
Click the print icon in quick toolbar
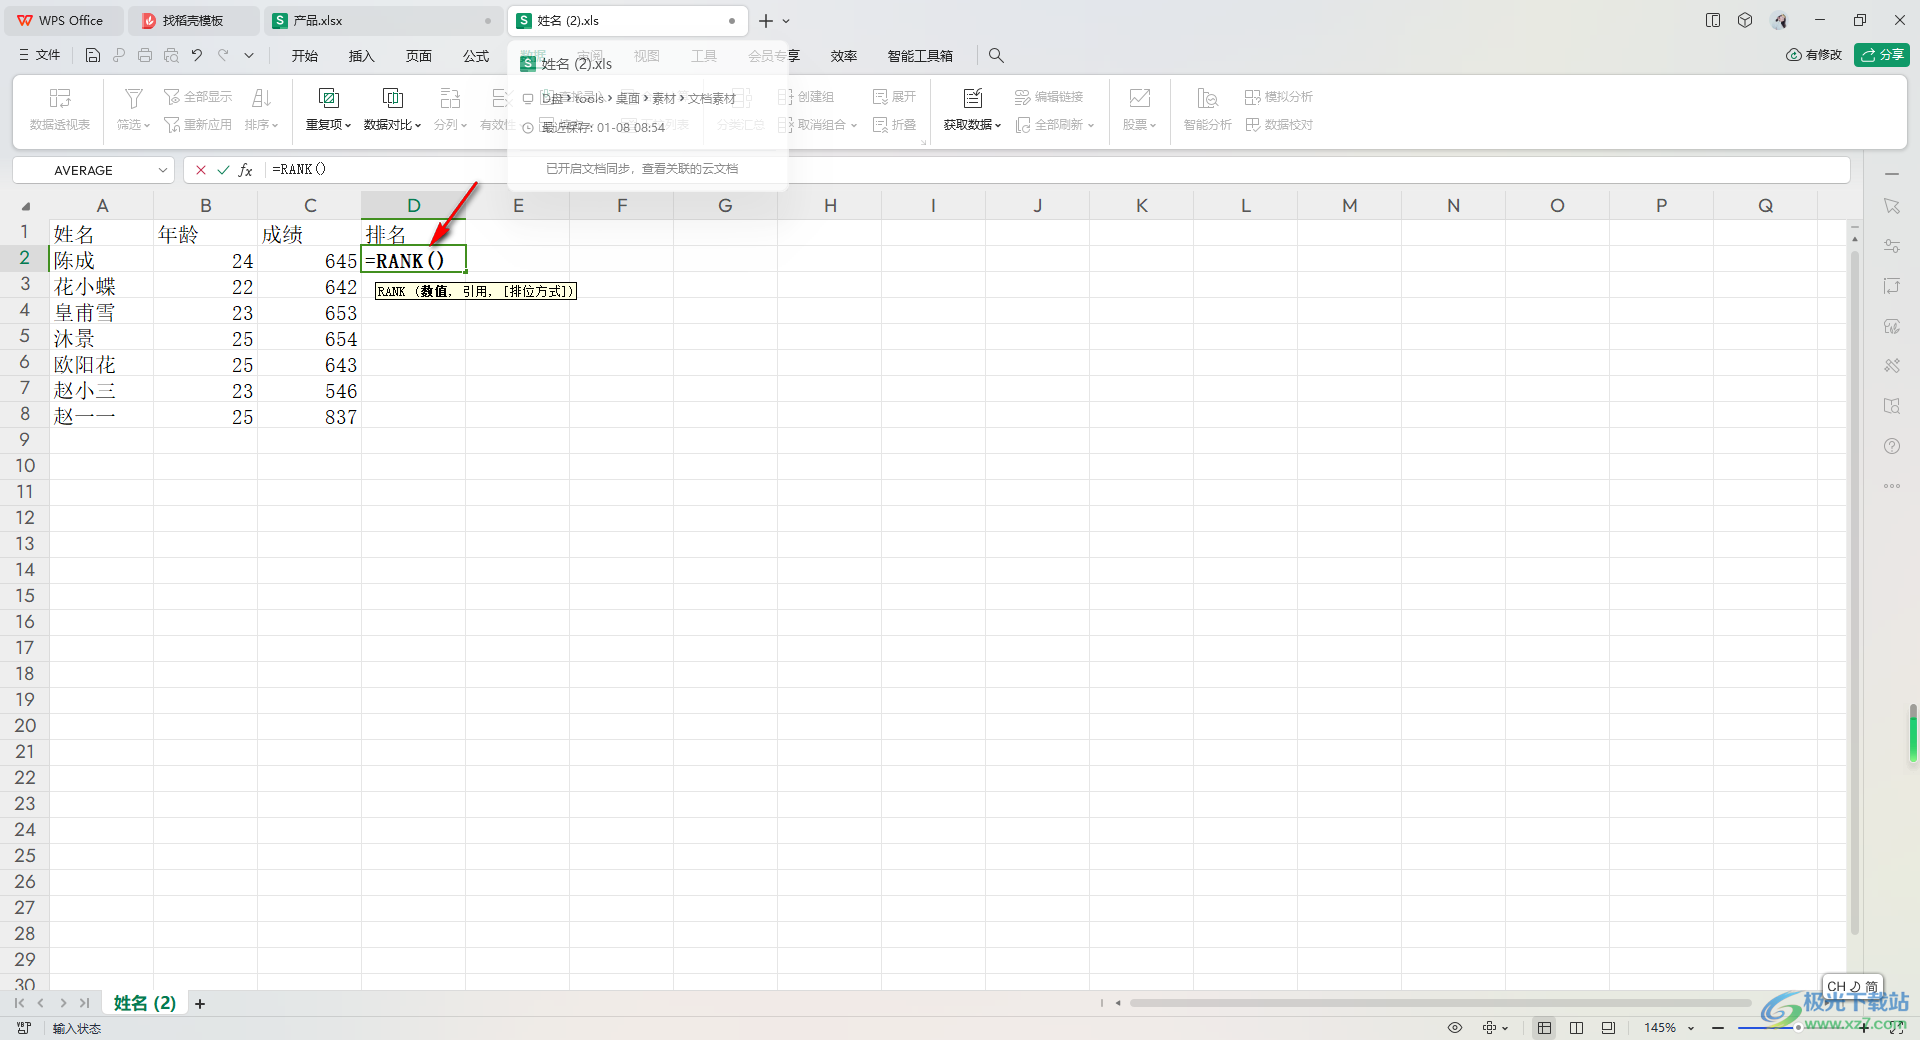coord(145,56)
